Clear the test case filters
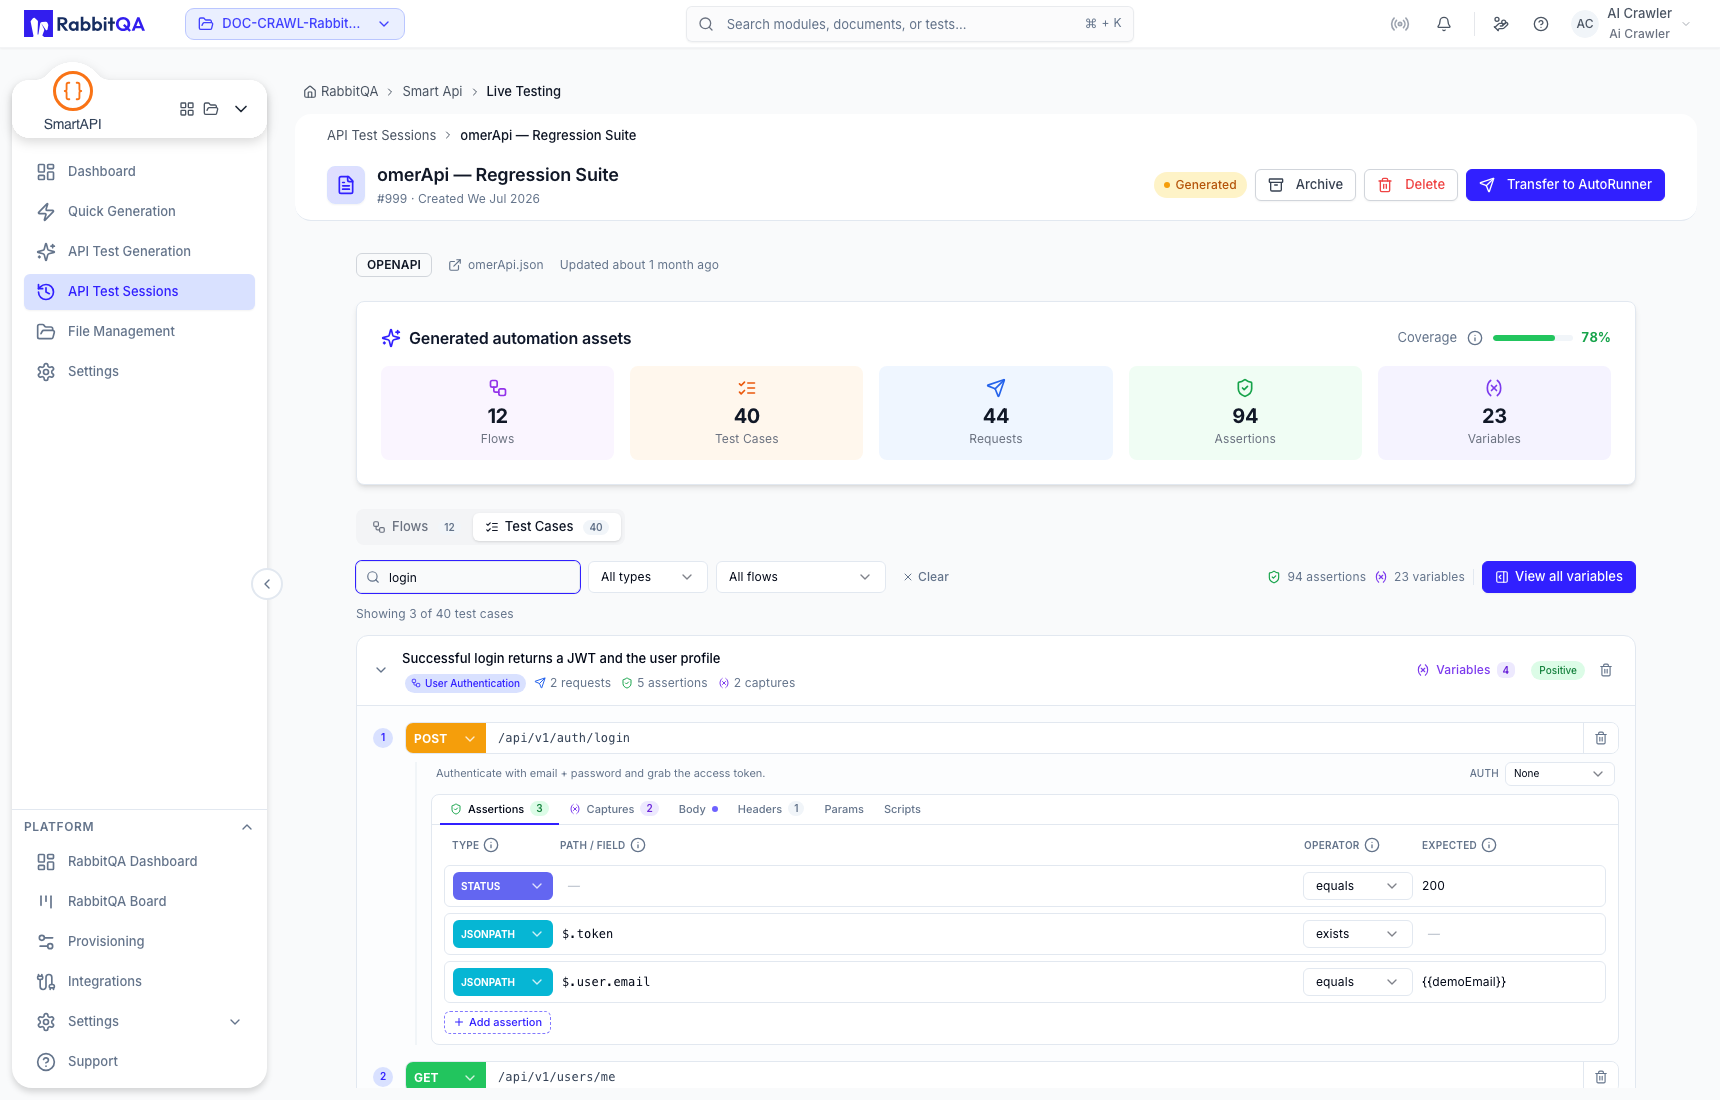1720x1100 pixels. point(926,577)
